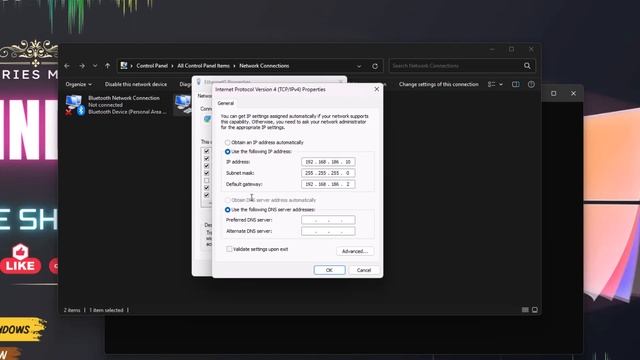Click the Subnet mask field

click(328, 173)
